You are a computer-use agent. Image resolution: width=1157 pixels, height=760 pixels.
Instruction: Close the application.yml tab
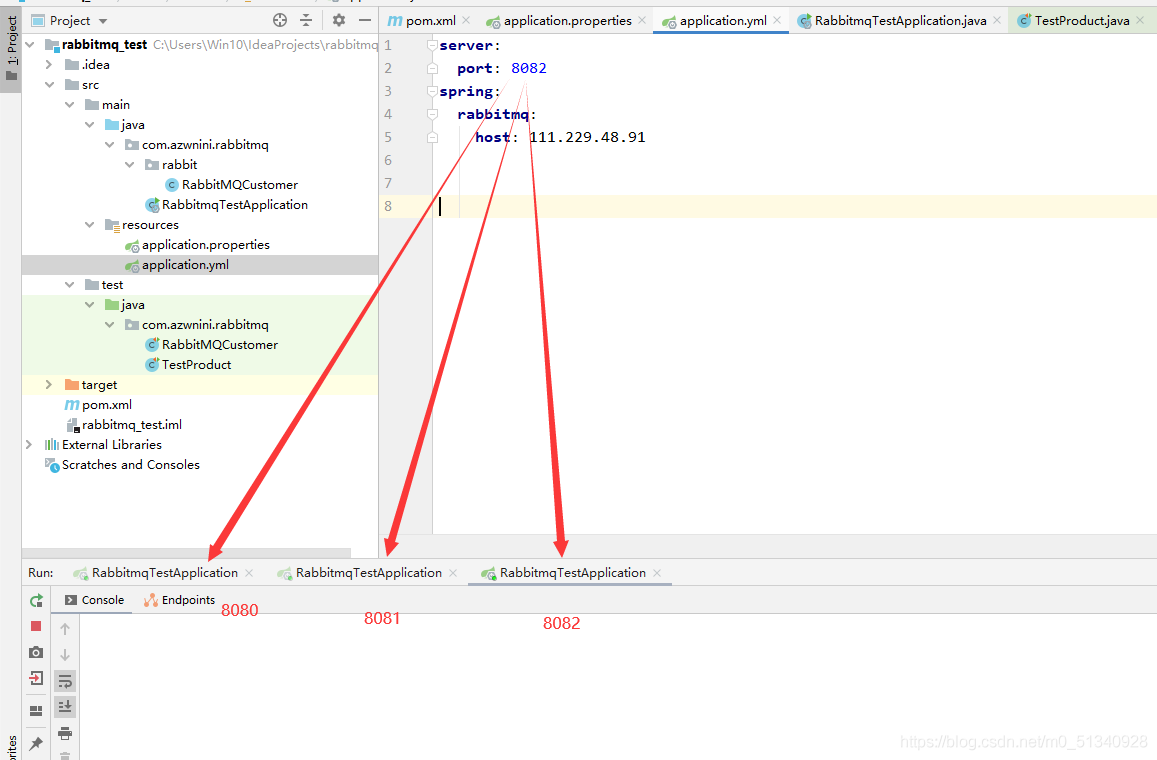pos(777,21)
